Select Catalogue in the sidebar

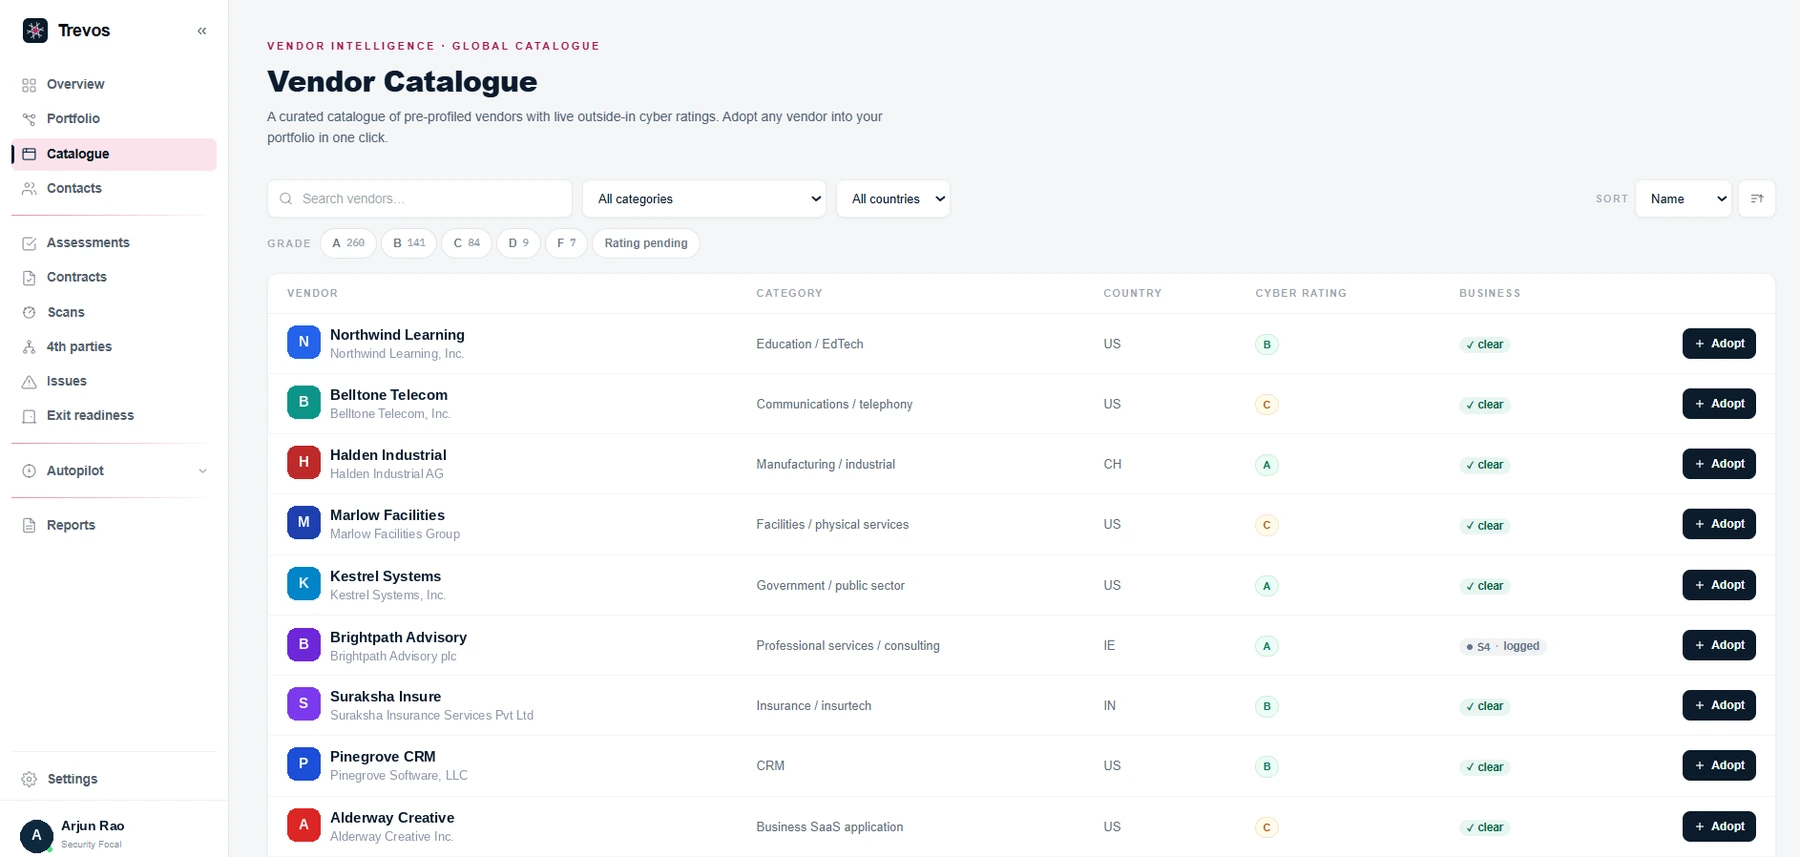tap(113, 154)
